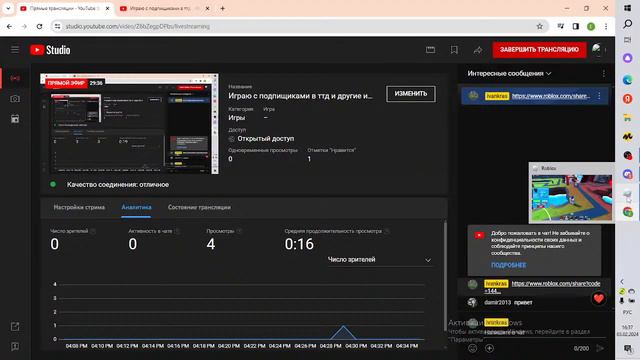Open the Chrome side panel icon
Image resolution: width=640 pixels, height=360 pixels.
tap(576, 27)
